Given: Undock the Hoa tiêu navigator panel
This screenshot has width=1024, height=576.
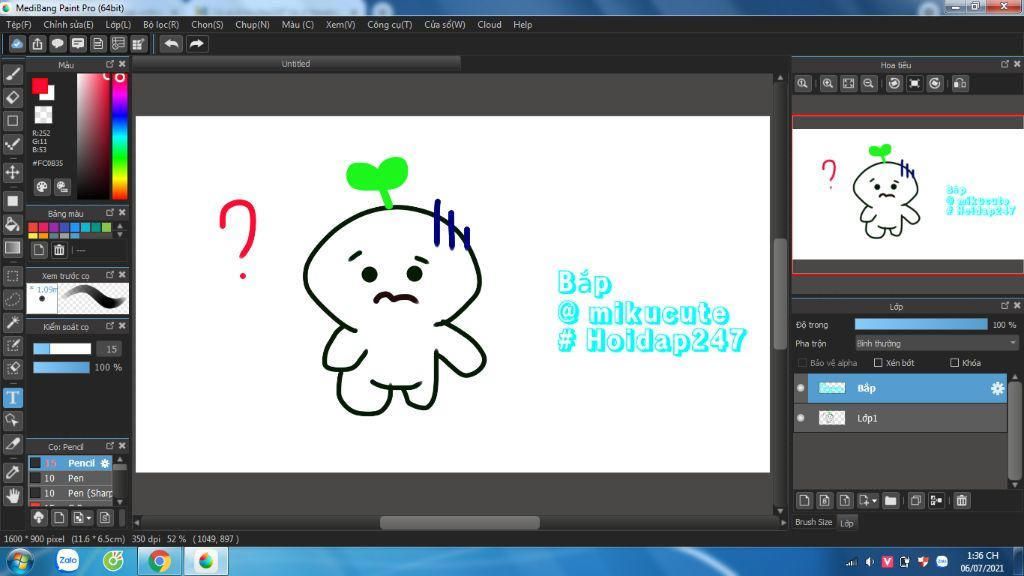Looking at the screenshot, I should pyautogui.click(x=1004, y=64).
